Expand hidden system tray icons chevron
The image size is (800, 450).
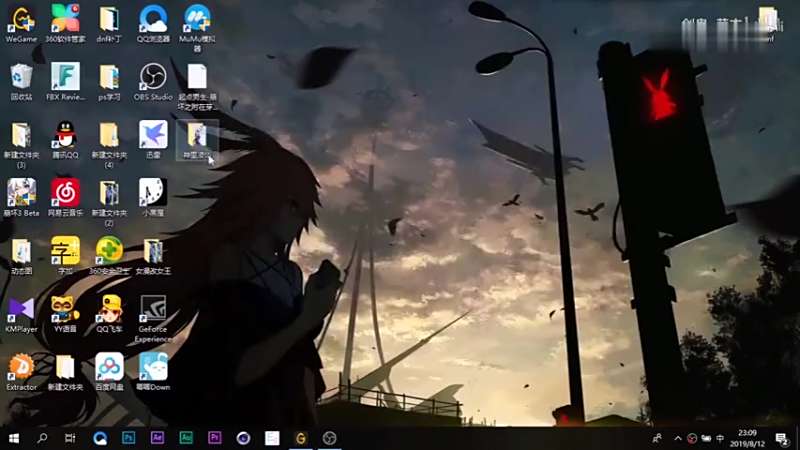[x=678, y=438]
